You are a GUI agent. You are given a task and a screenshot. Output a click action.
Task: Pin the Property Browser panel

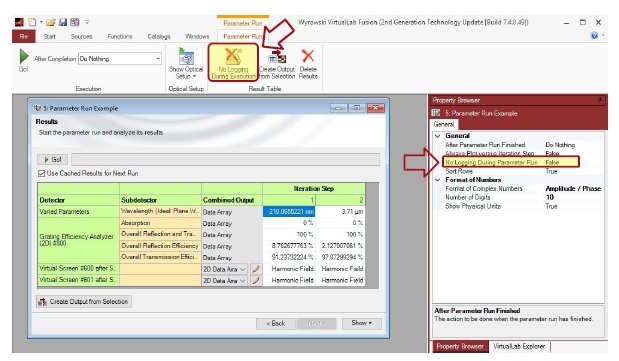pyautogui.click(x=600, y=100)
